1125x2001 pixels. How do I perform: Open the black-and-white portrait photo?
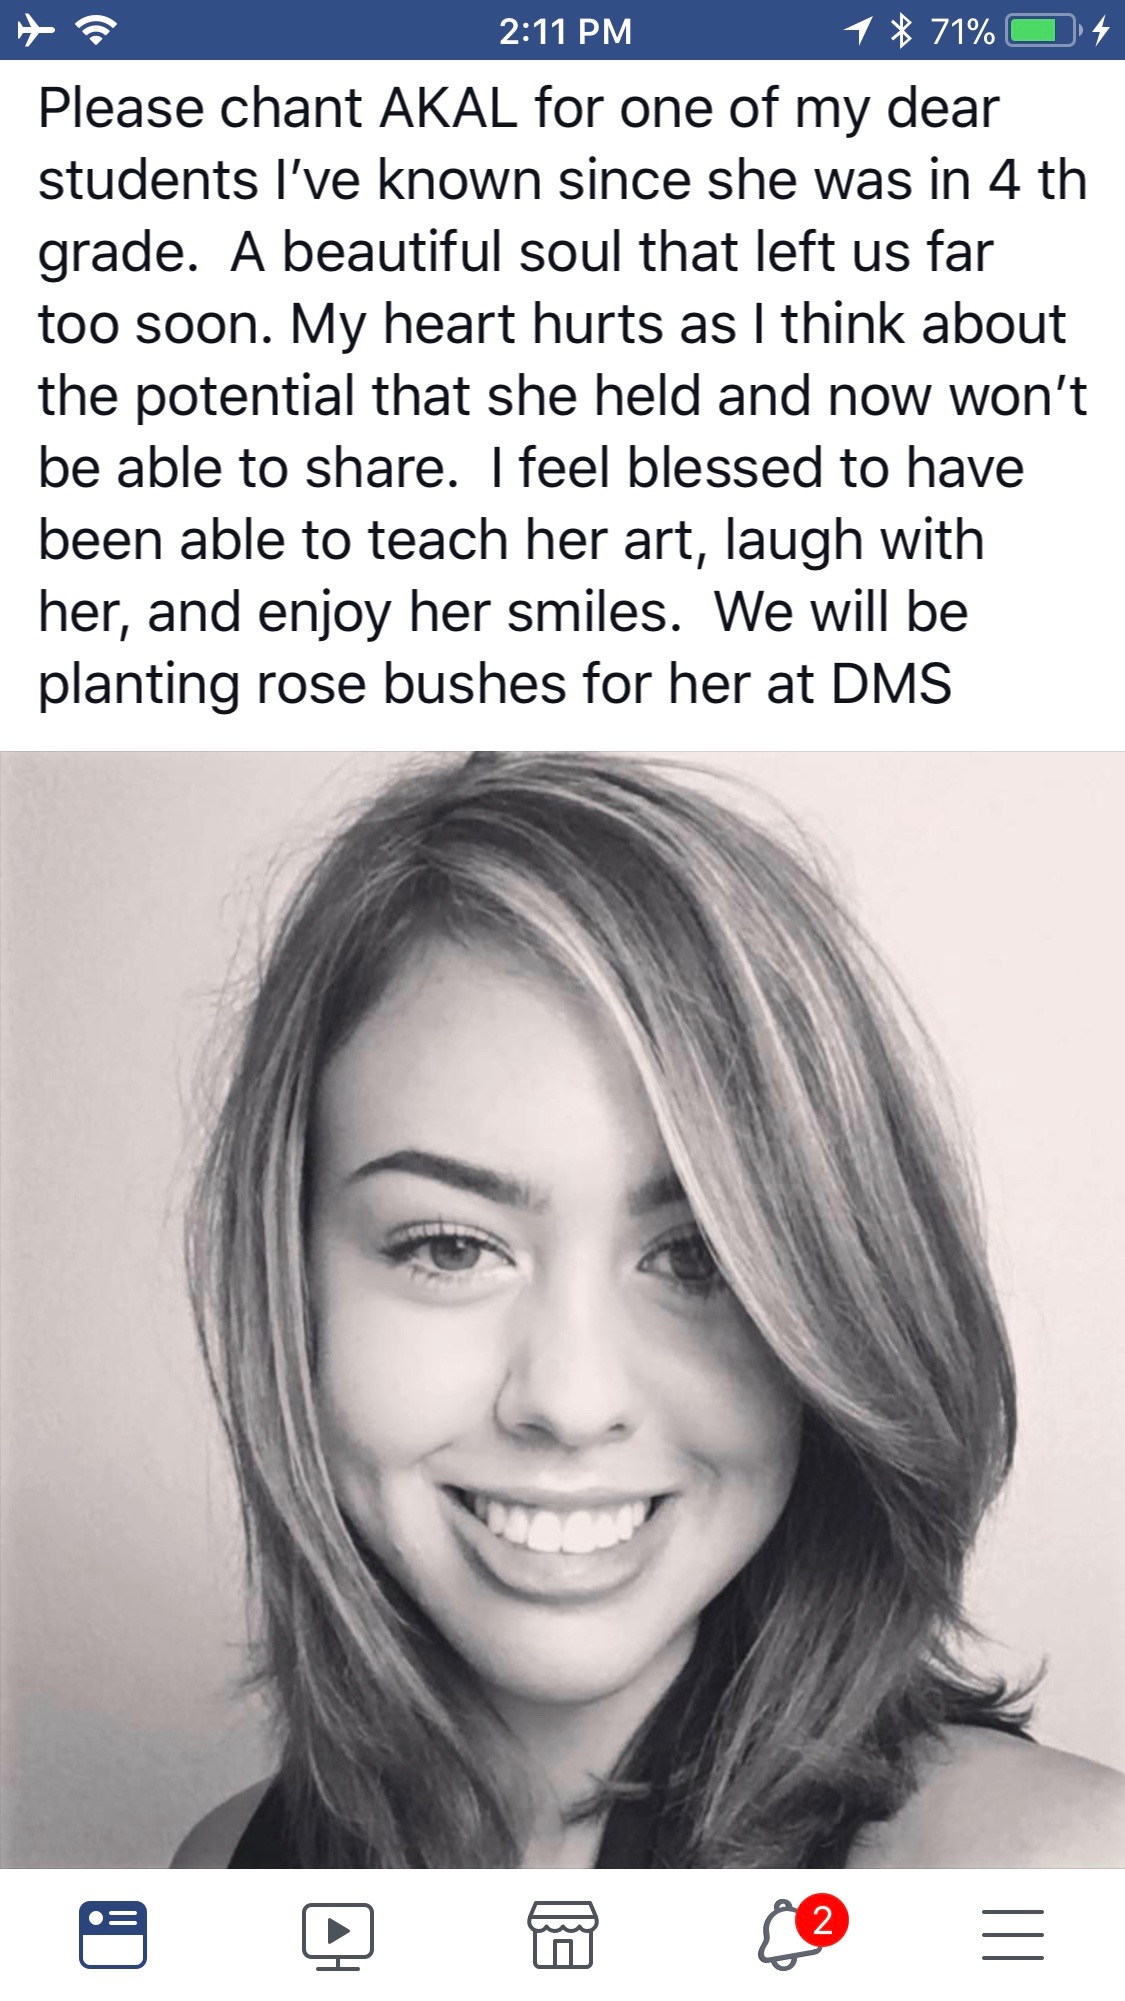point(562,1309)
